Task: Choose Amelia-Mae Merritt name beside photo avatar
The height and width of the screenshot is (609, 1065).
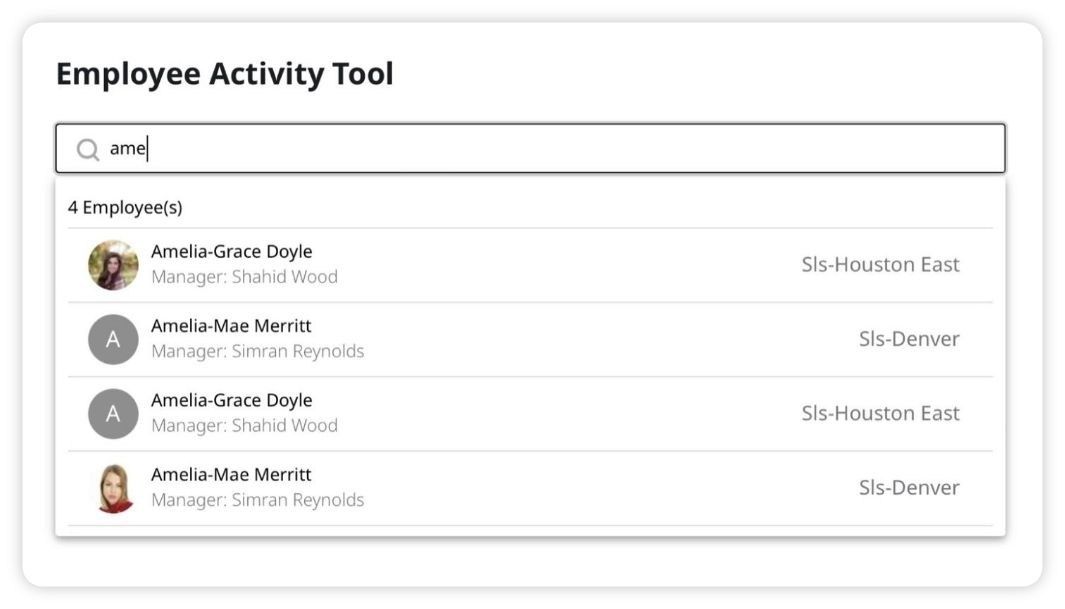Action: click(231, 474)
